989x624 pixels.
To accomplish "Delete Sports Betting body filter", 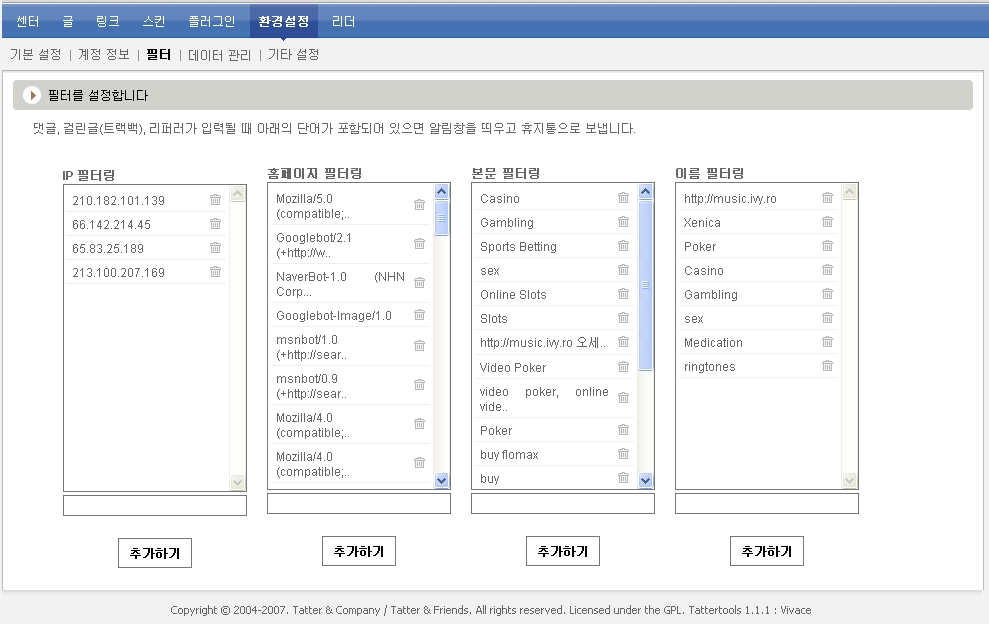I will (623, 245).
